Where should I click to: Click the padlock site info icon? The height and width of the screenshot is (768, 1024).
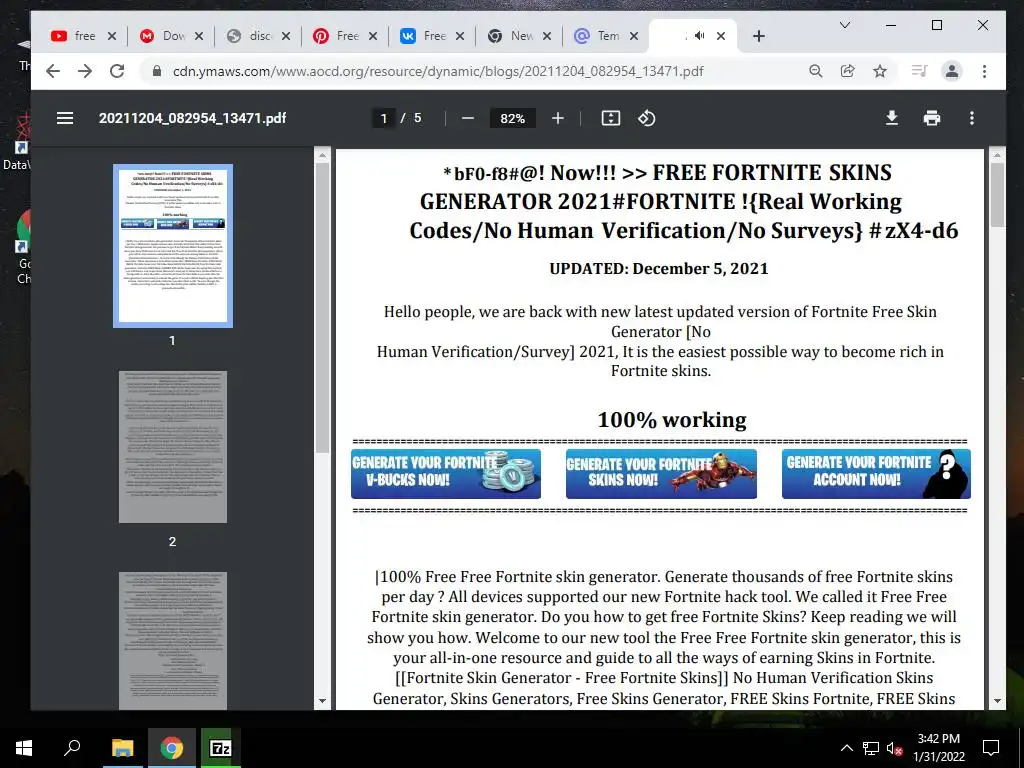click(x=157, y=71)
